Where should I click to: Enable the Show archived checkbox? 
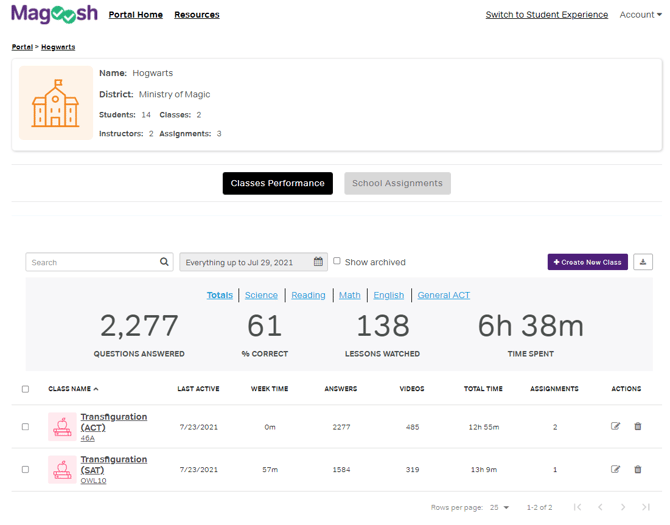[x=337, y=261]
